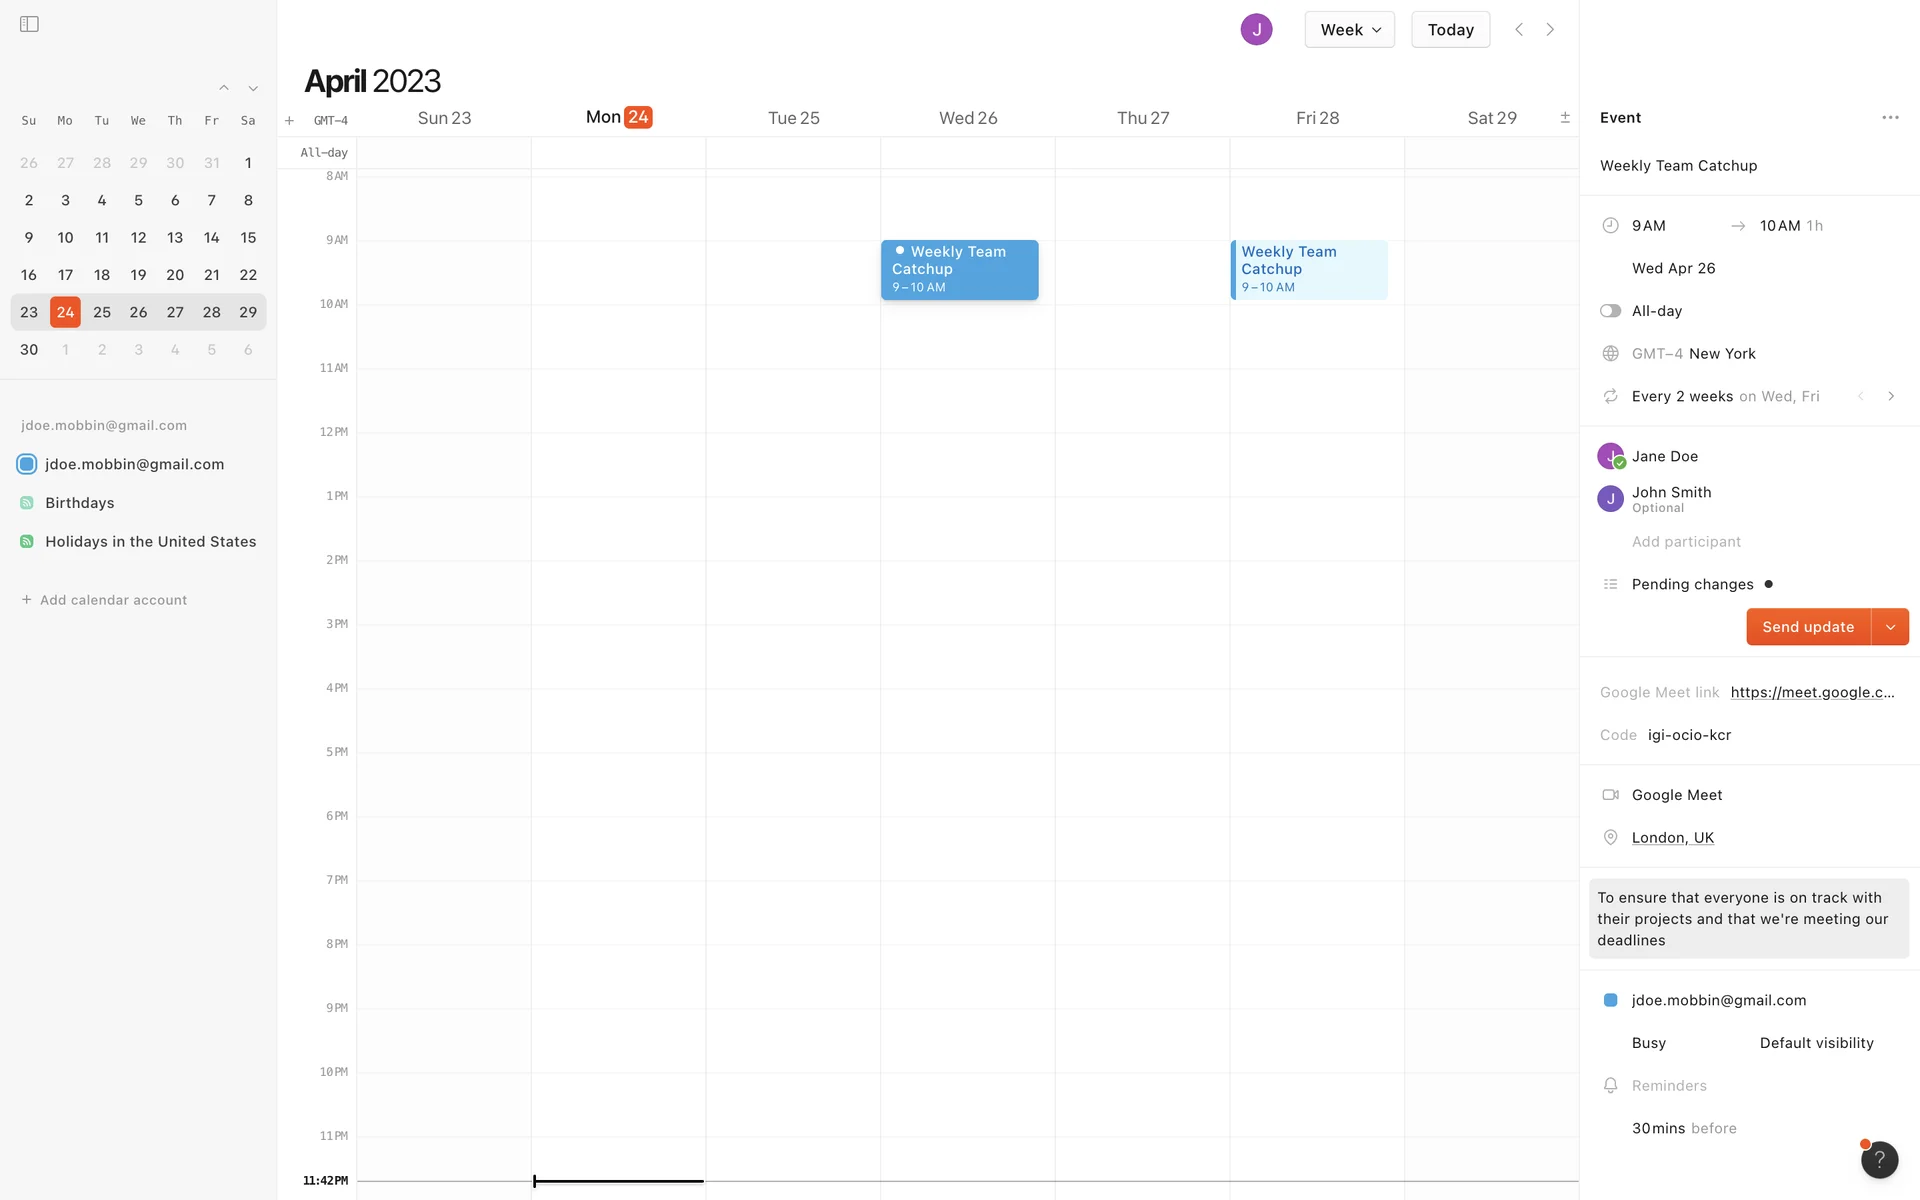Show next month in mini calendar
Screen dimensions: 1920x1200
253,89
